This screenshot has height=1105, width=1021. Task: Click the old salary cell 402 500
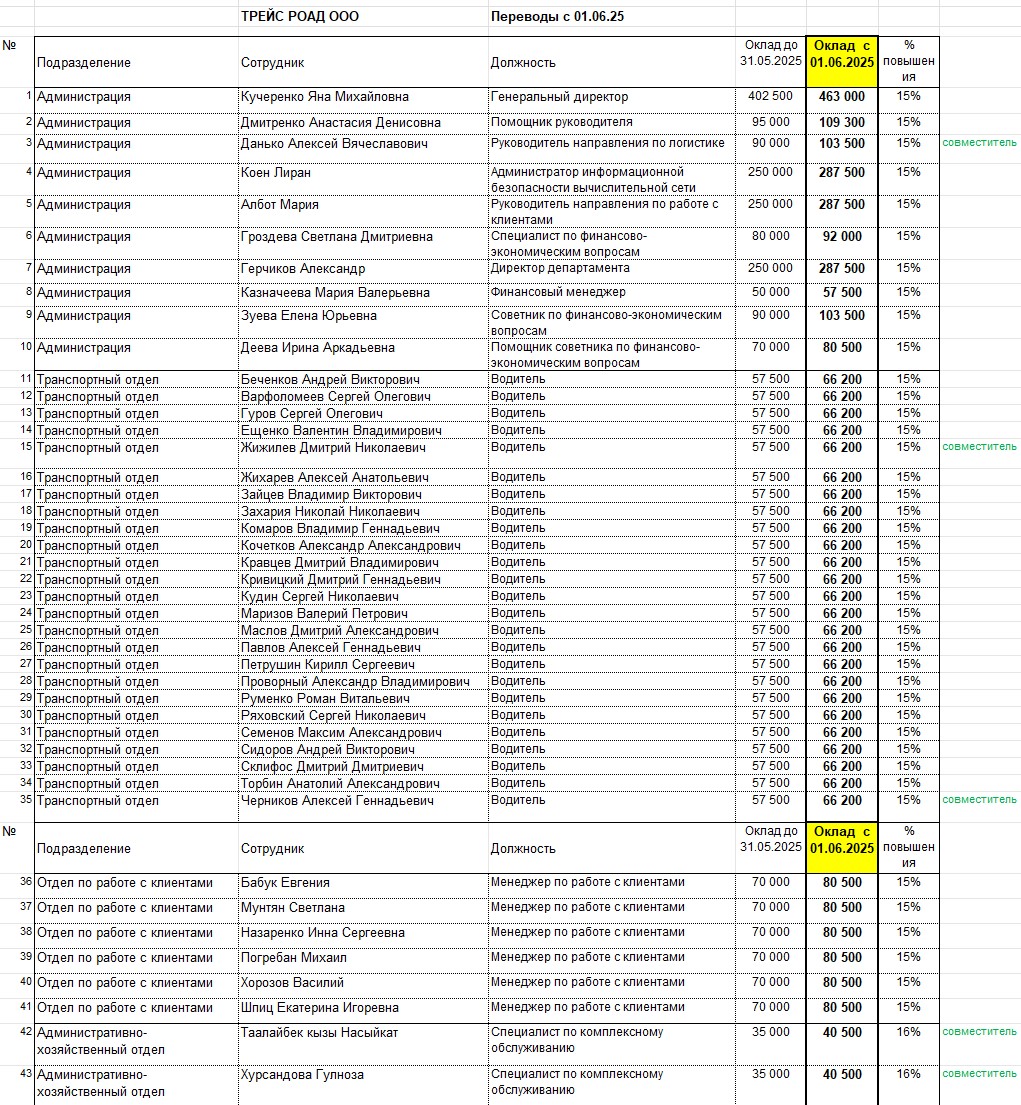click(770, 96)
